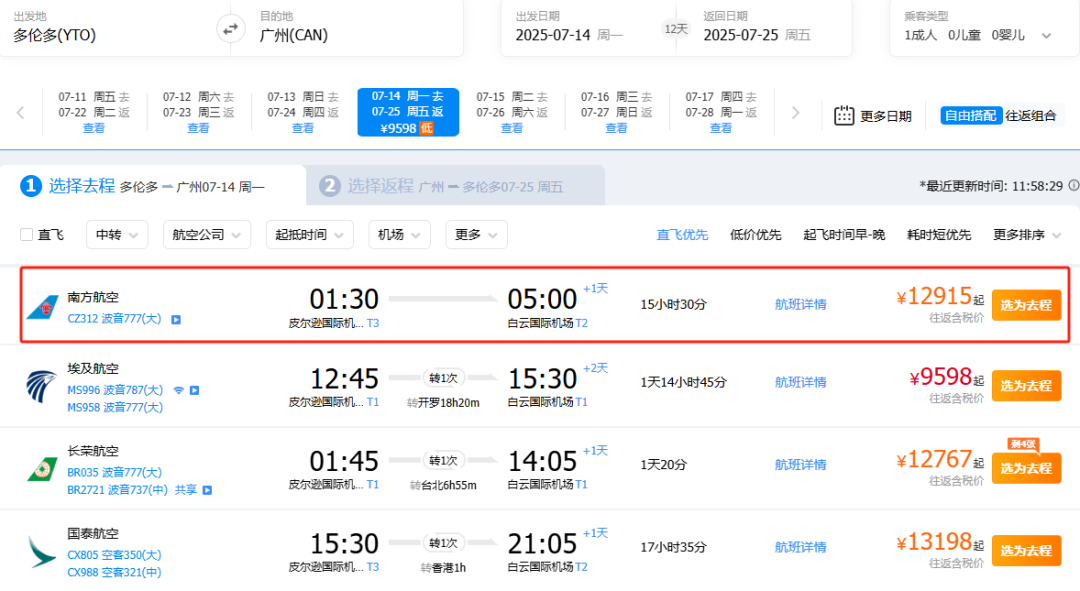Open 航班详情 for China Southern flight
The height and width of the screenshot is (591, 1080).
(800, 304)
